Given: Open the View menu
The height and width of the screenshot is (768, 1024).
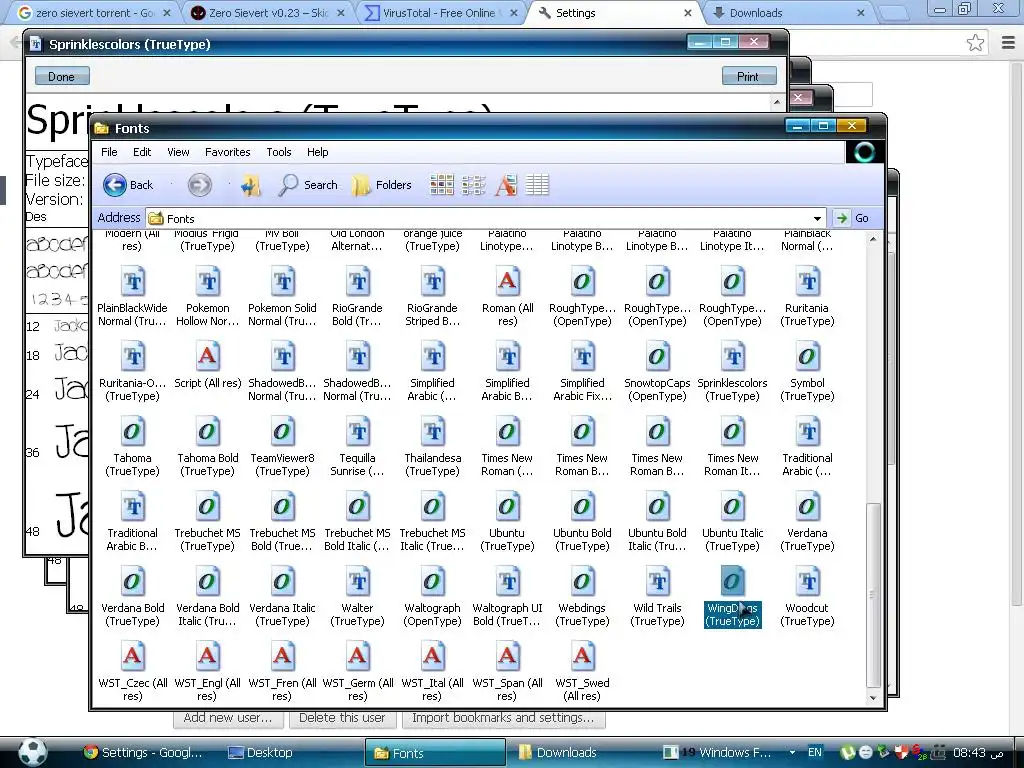Looking at the screenshot, I should (x=178, y=152).
